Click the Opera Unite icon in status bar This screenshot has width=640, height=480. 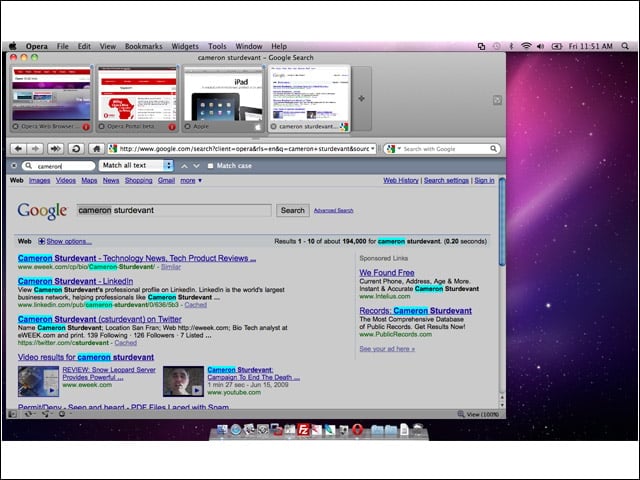[x=46, y=414]
